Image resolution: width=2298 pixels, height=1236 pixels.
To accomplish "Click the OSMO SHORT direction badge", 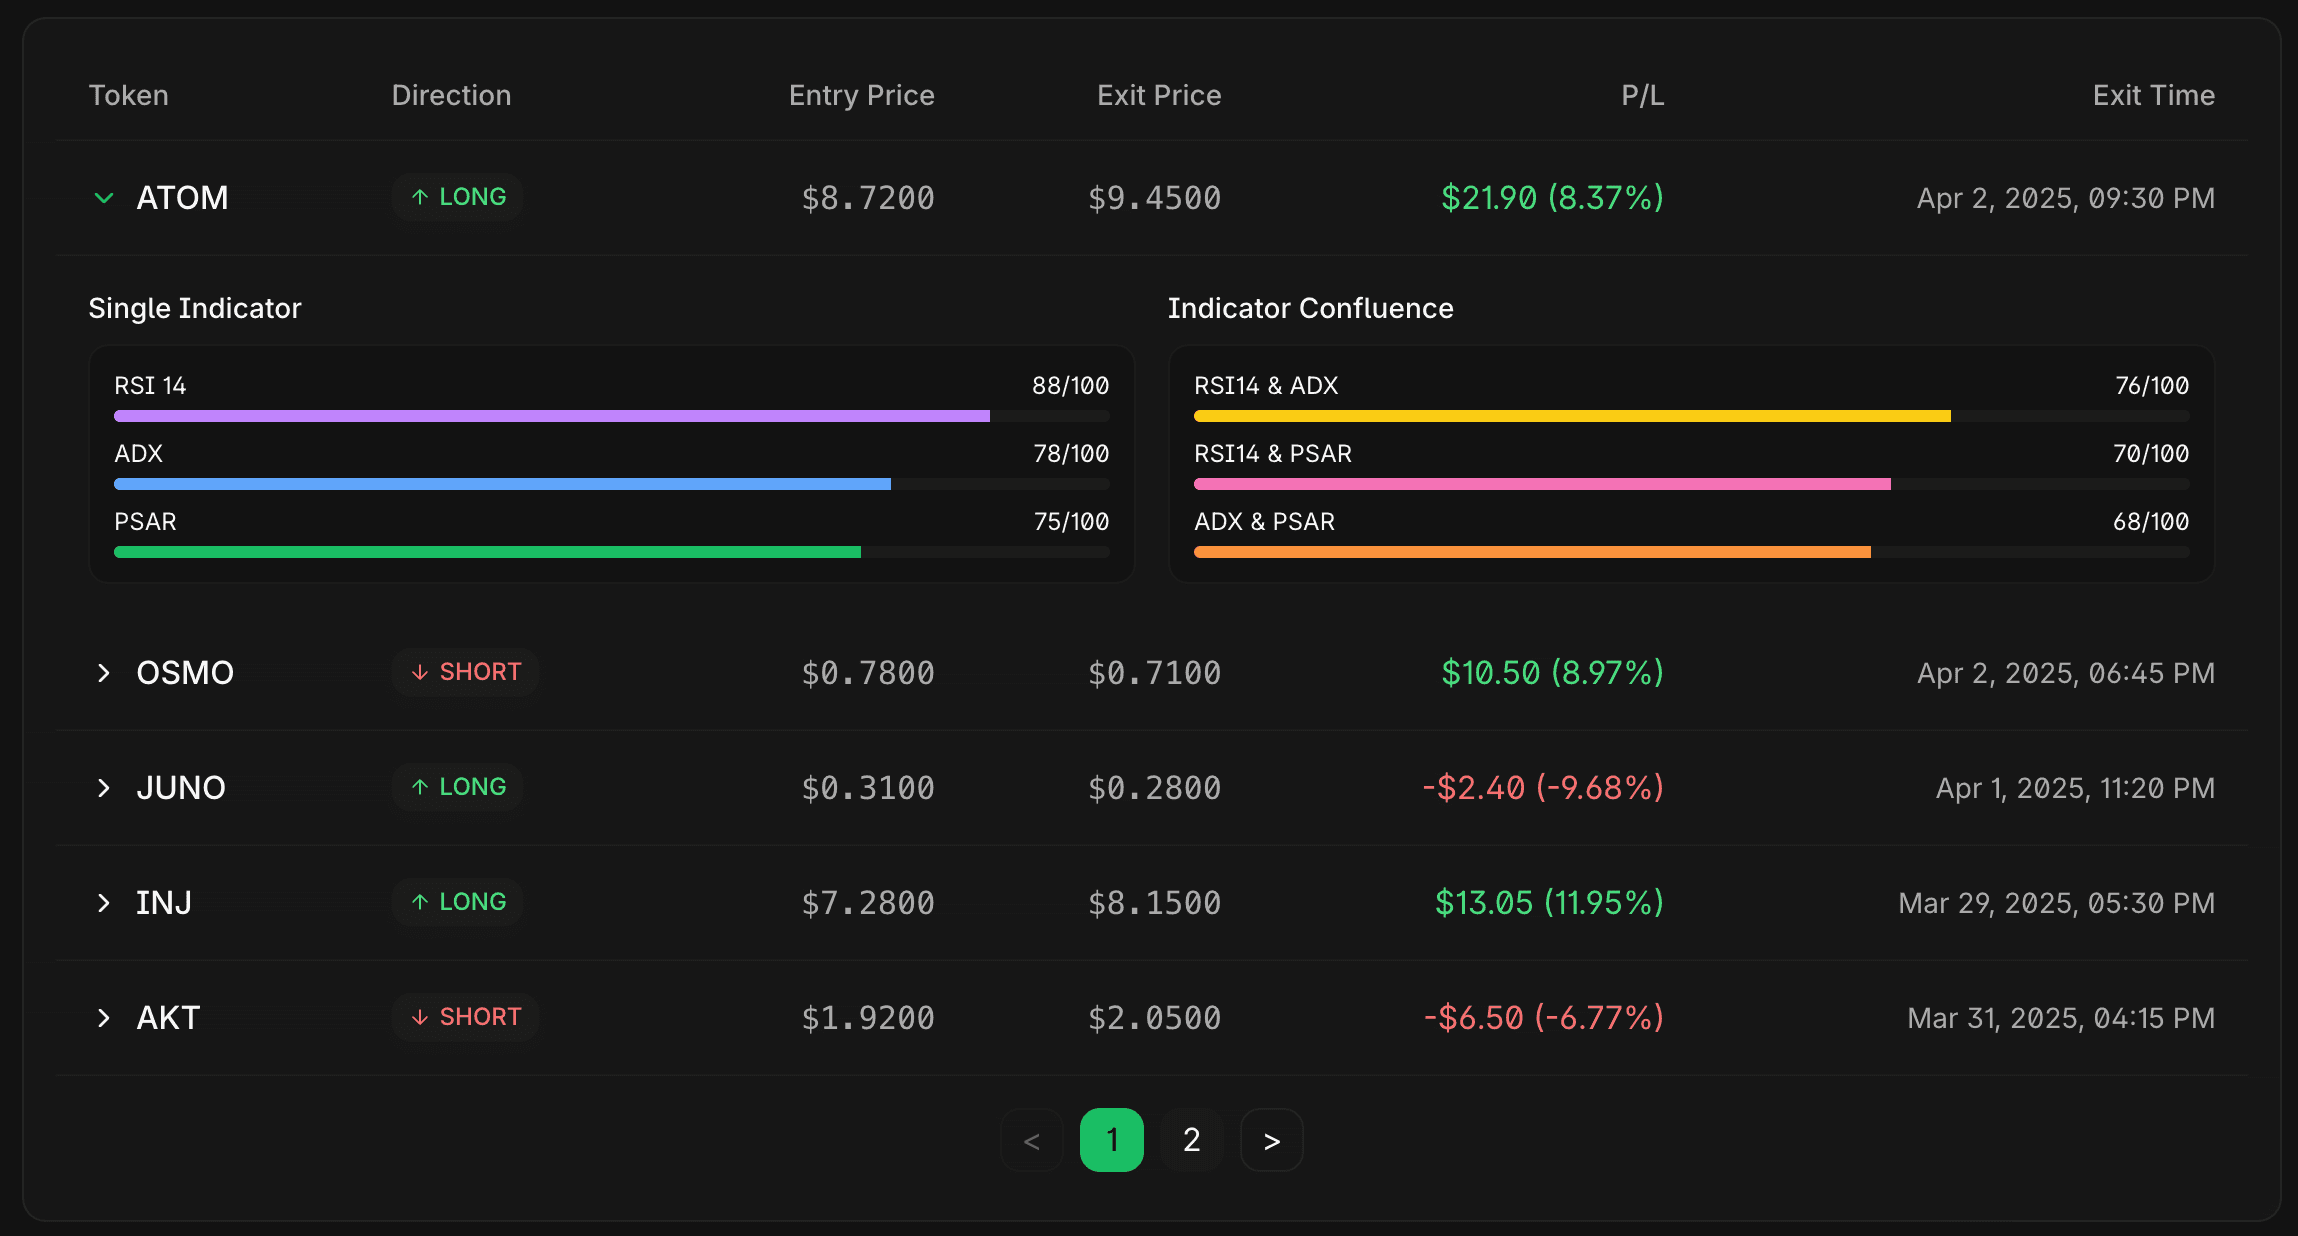I will (x=465, y=672).
